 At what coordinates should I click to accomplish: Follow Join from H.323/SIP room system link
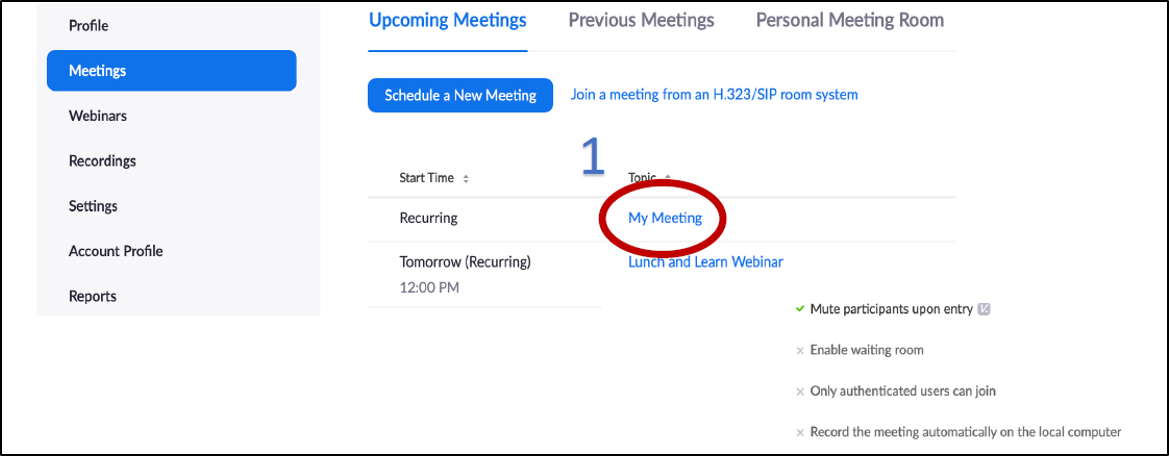tap(714, 95)
